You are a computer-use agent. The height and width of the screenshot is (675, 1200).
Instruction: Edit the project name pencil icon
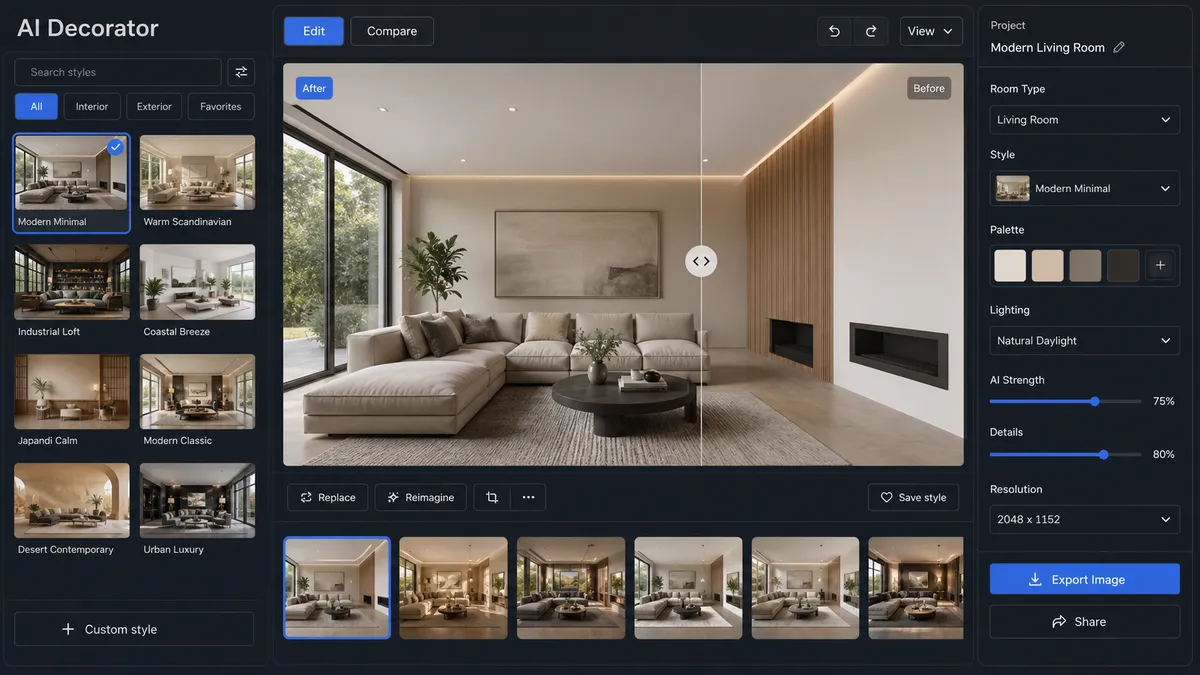click(x=1119, y=47)
